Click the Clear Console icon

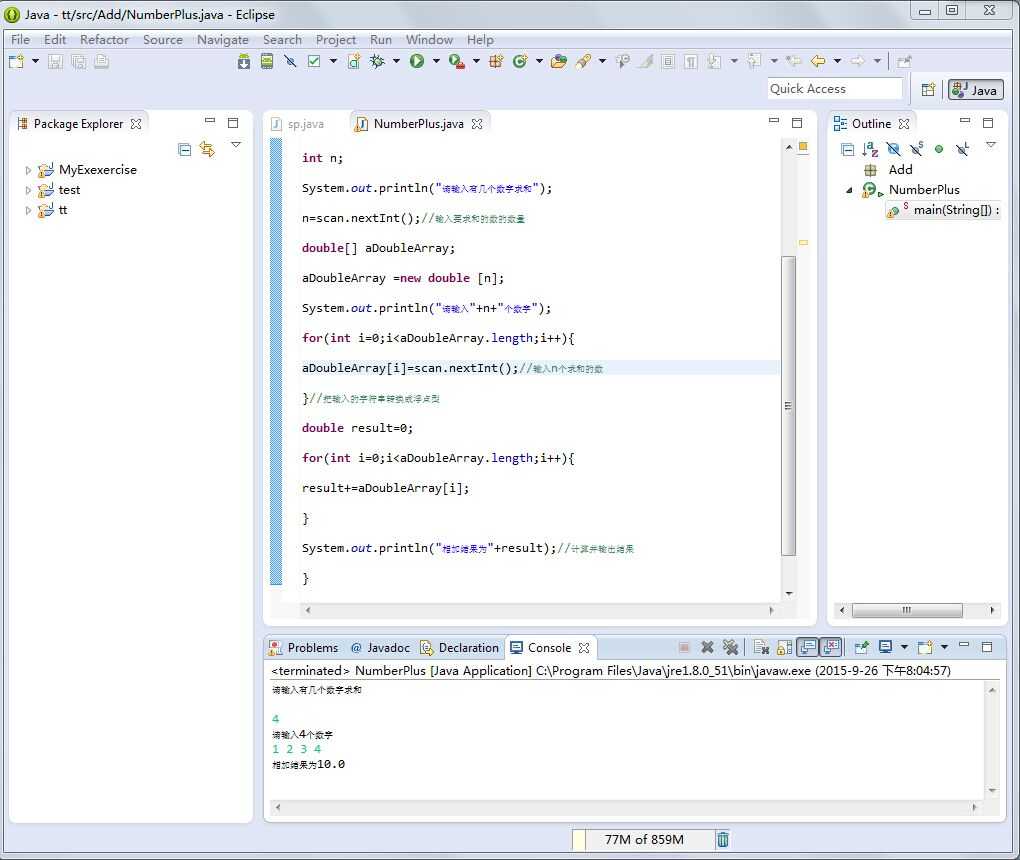761,647
